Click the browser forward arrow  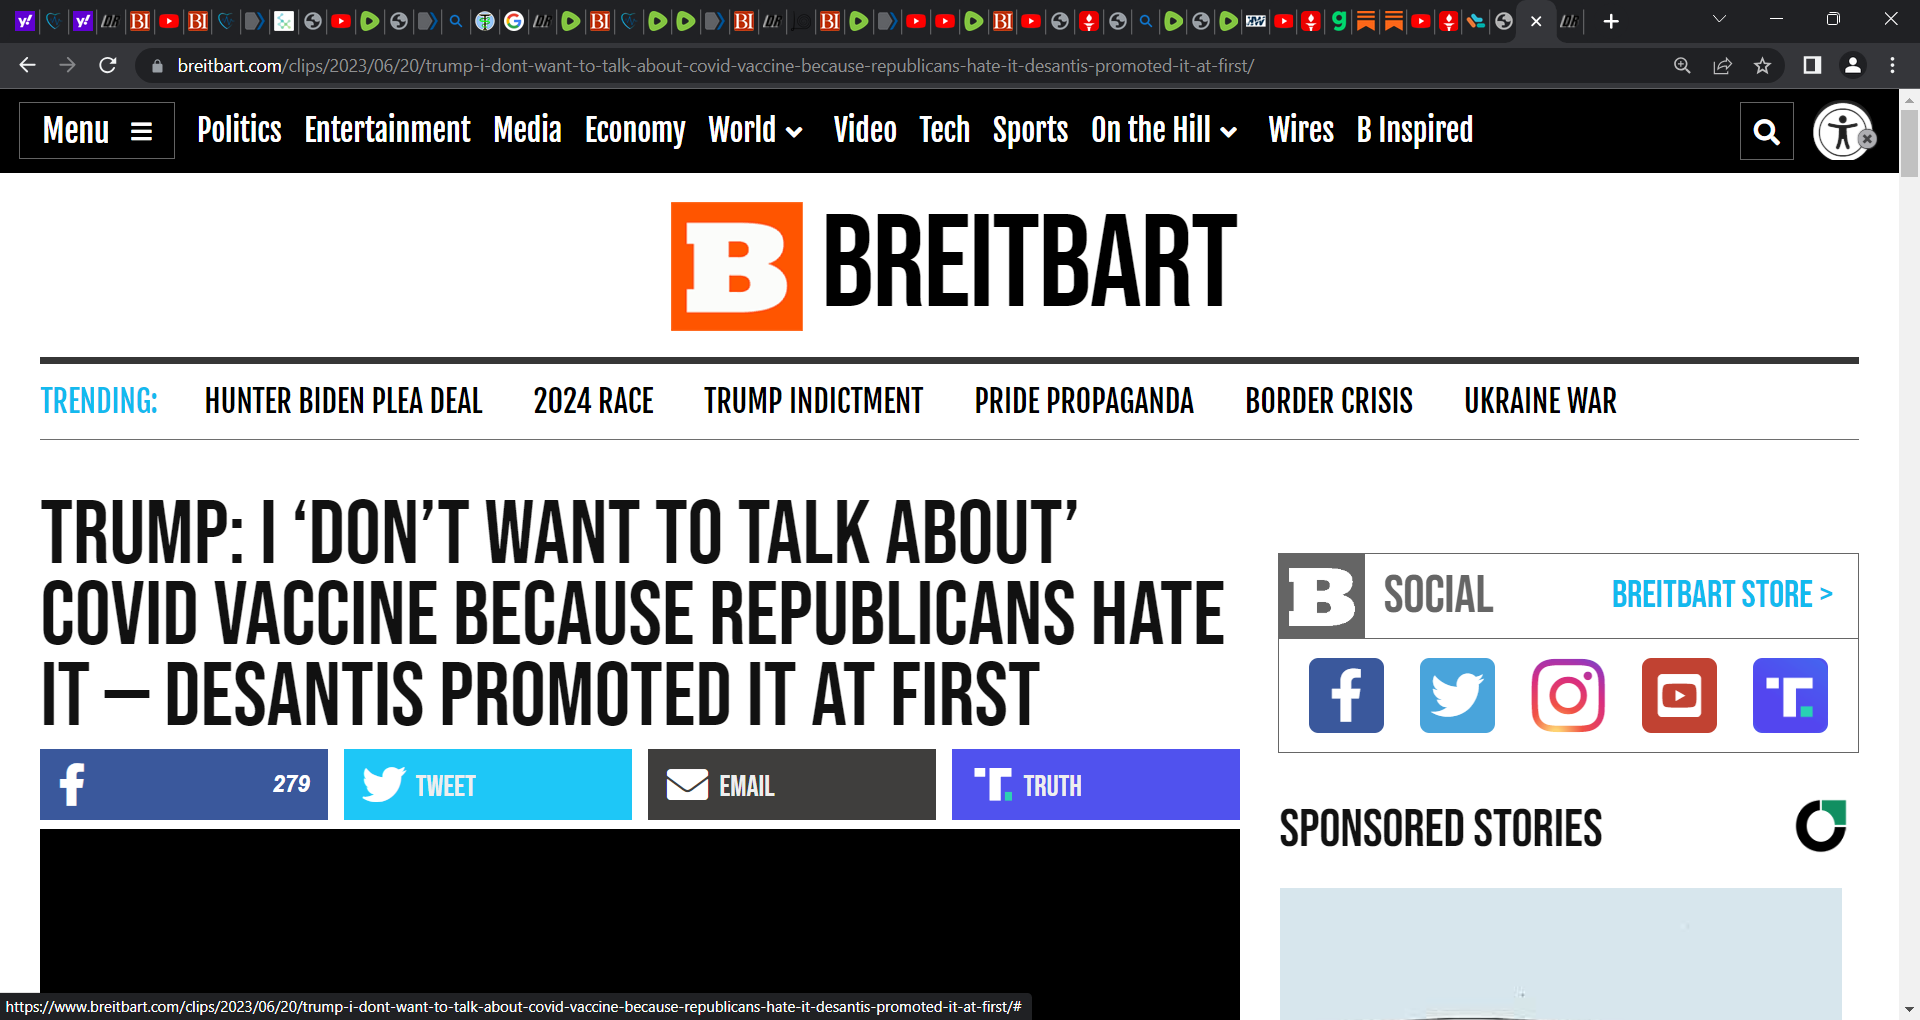click(67, 65)
